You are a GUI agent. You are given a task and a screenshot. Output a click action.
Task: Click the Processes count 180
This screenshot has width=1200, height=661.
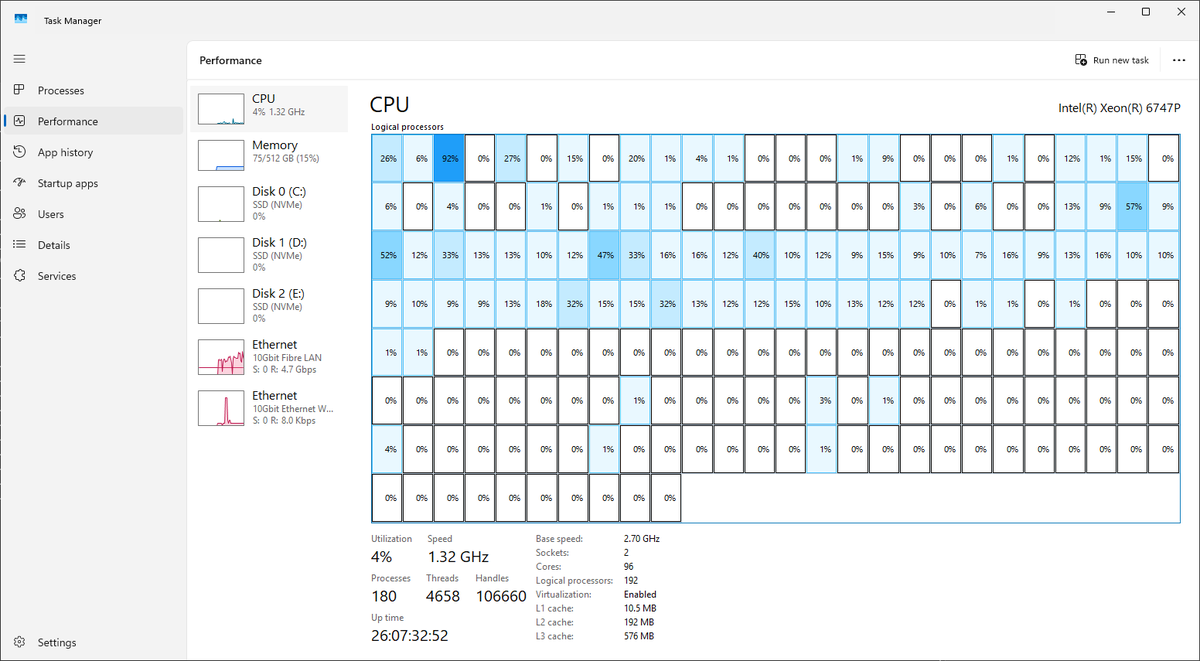(384, 596)
